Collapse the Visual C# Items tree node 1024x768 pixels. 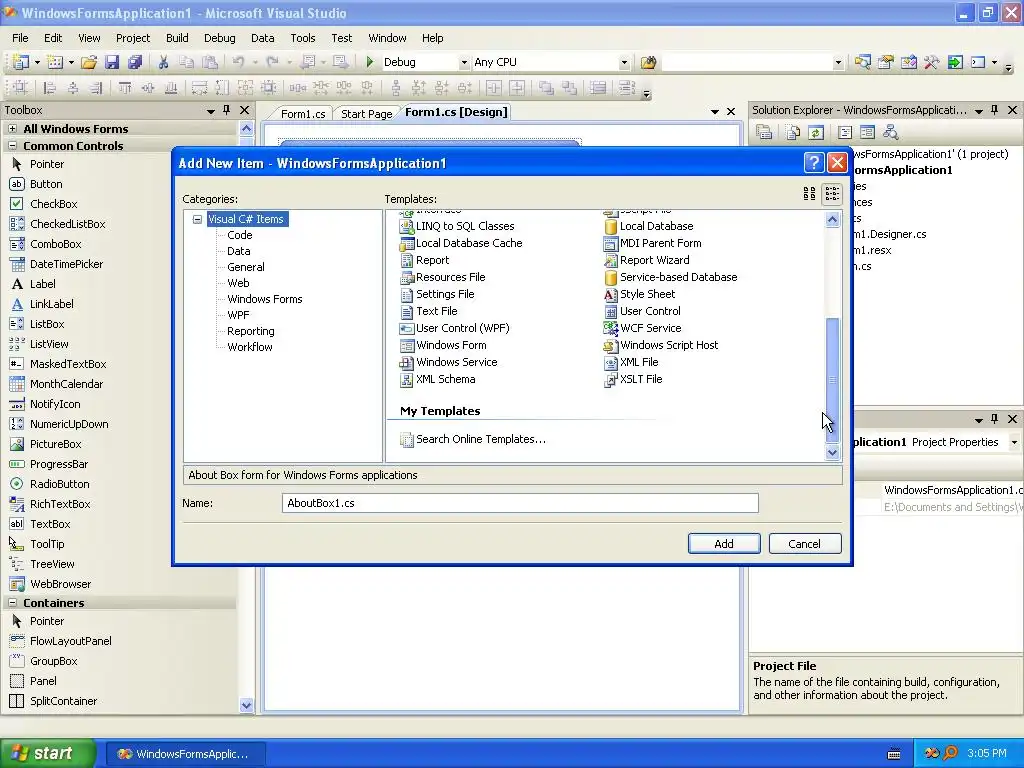pyautogui.click(x=197, y=219)
